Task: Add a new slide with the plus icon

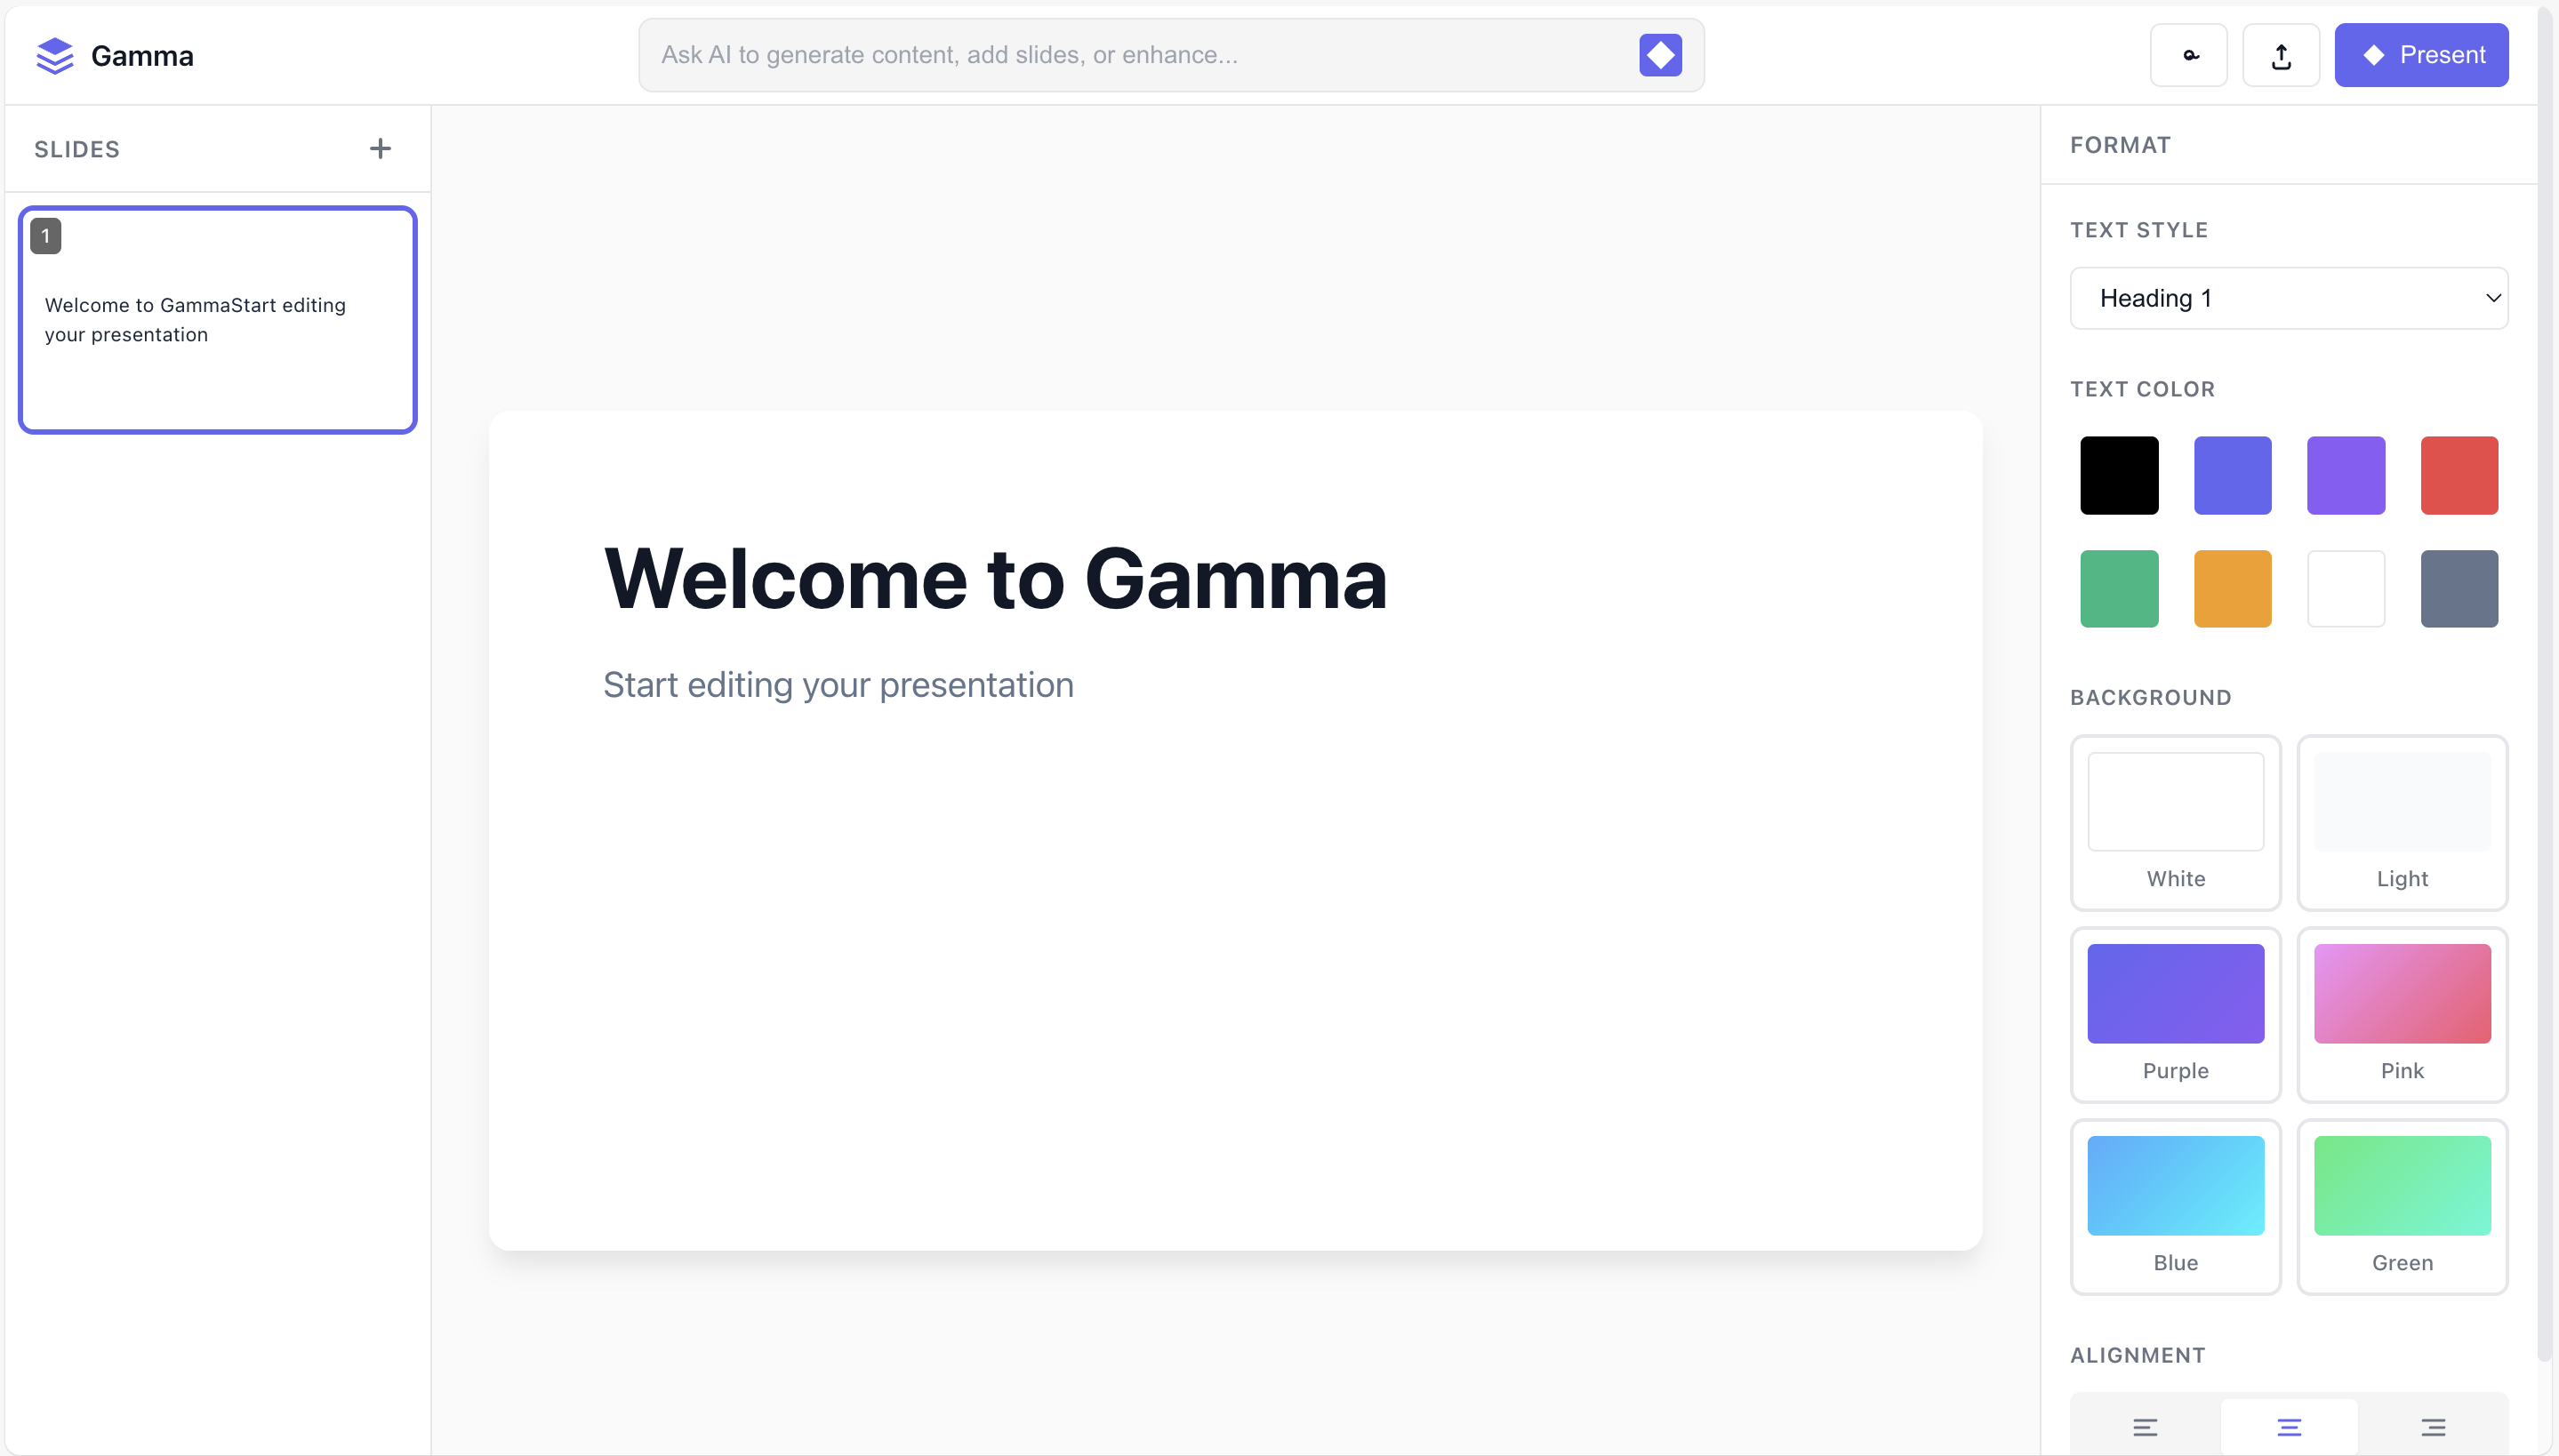Action: coord(379,148)
